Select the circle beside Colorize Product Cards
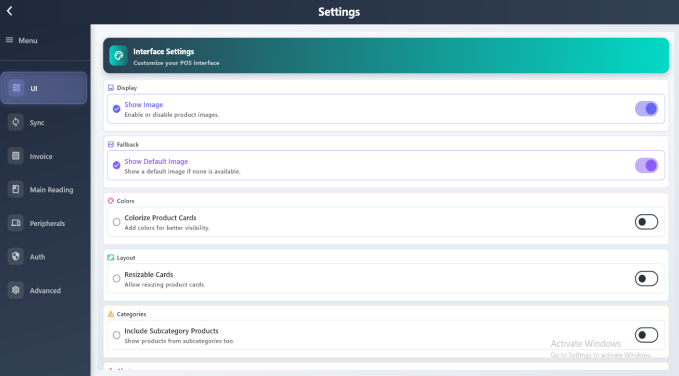Image resolution: width=679 pixels, height=376 pixels. tap(116, 222)
